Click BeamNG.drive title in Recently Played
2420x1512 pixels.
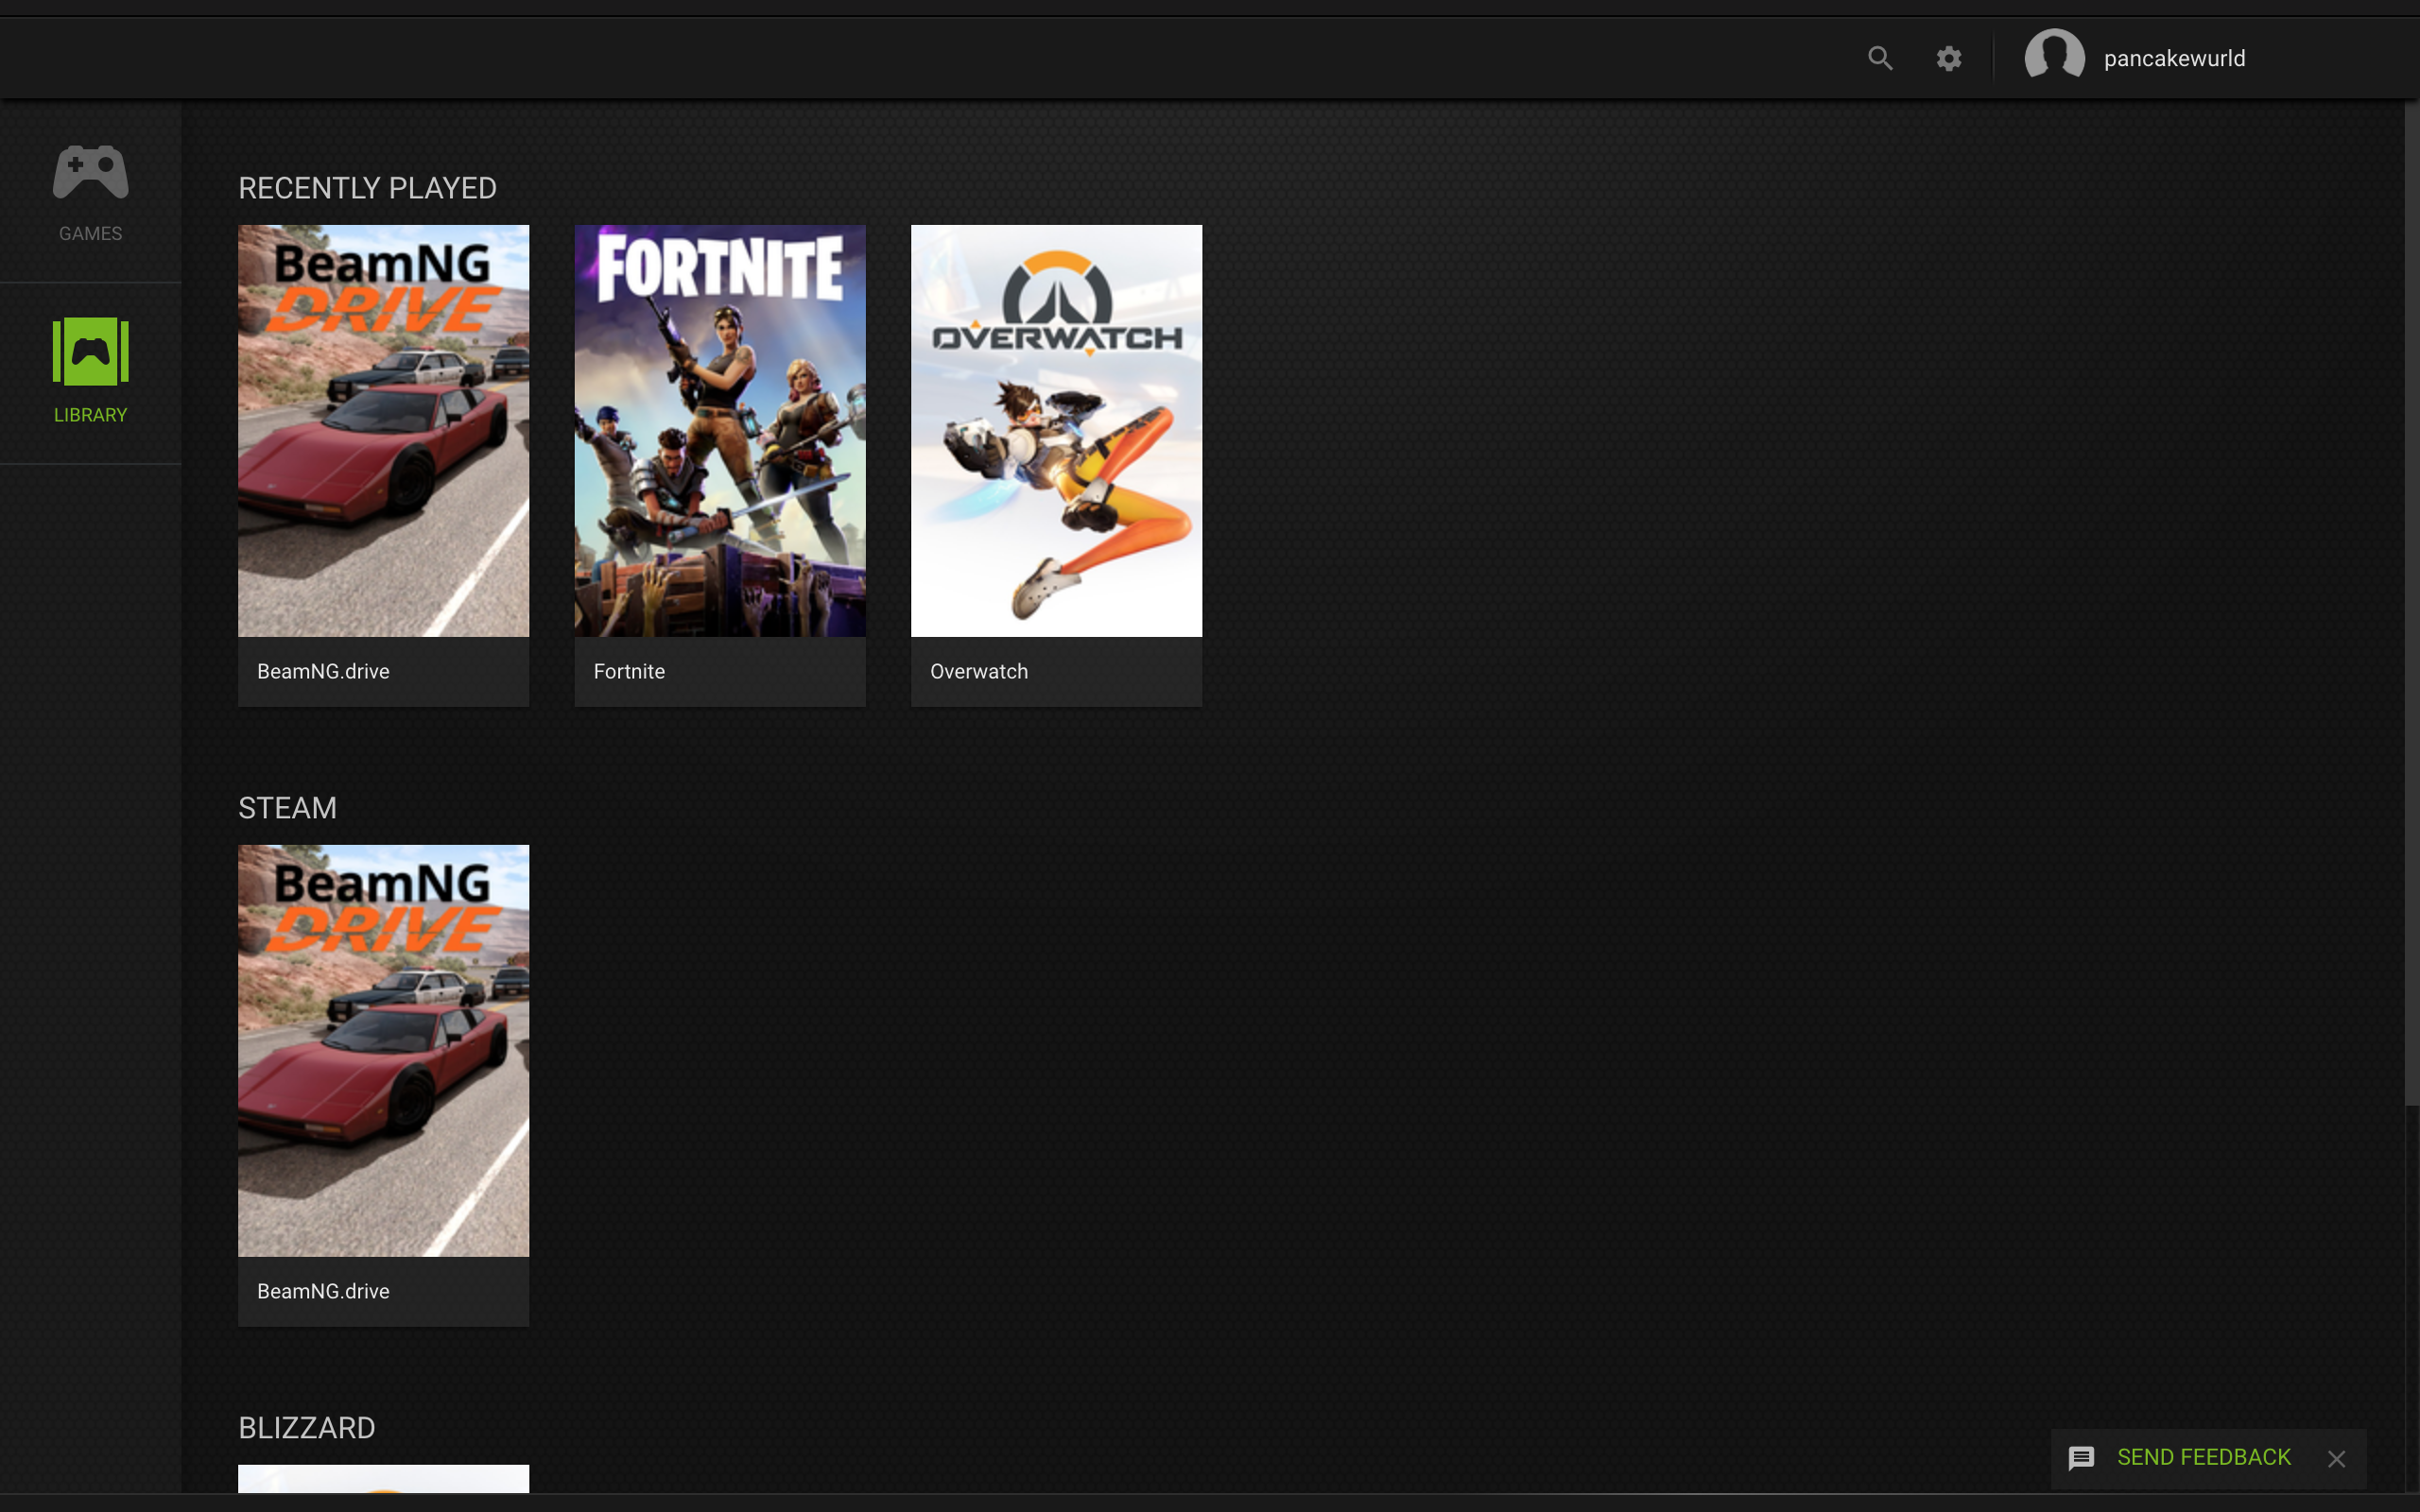click(323, 671)
